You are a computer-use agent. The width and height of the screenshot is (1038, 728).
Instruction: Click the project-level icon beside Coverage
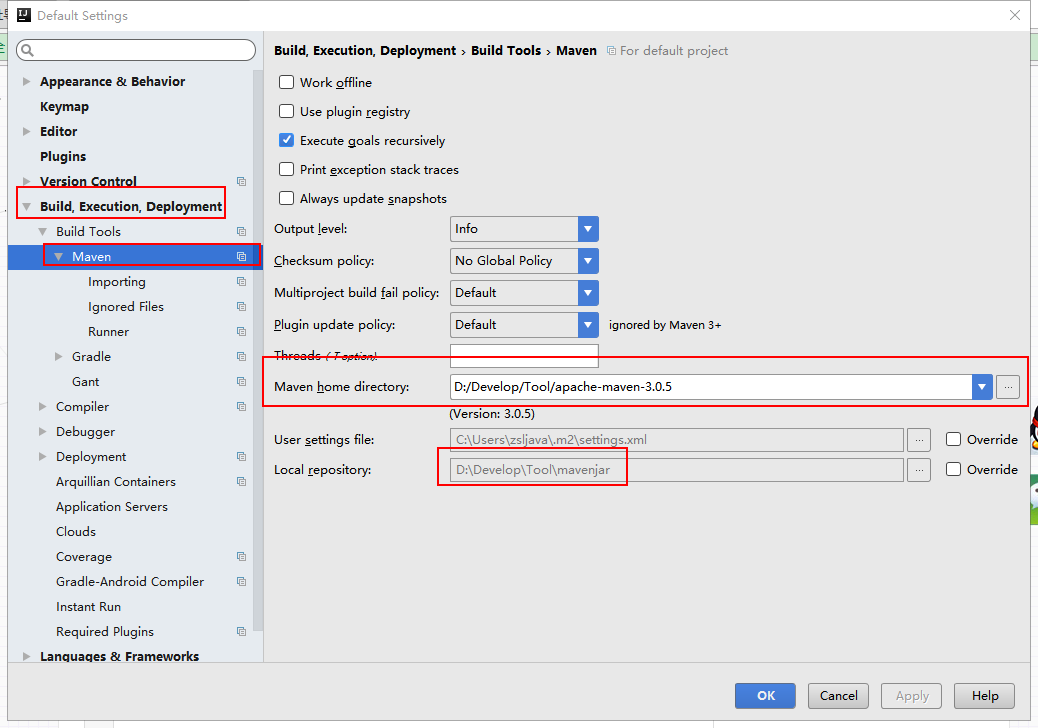[x=242, y=557]
